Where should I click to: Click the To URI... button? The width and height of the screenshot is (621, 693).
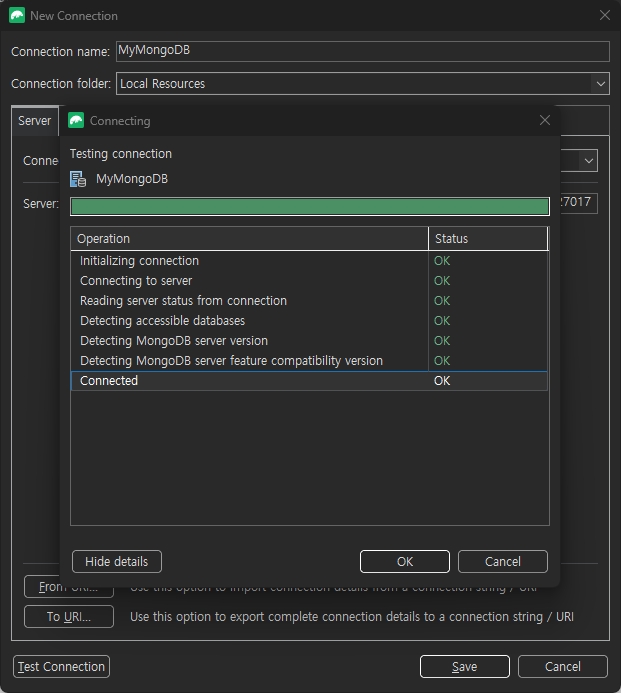pyautogui.click(x=69, y=617)
